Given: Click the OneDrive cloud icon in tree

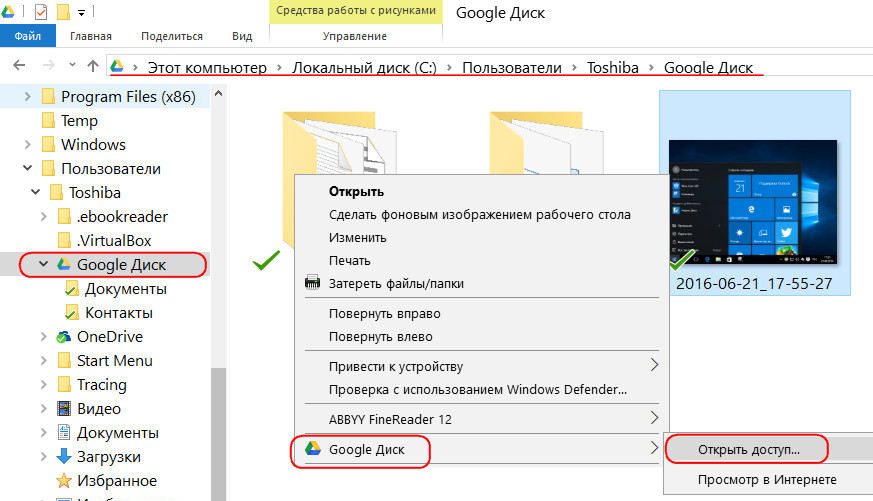Looking at the screenshot, I should tap(63, 337).
